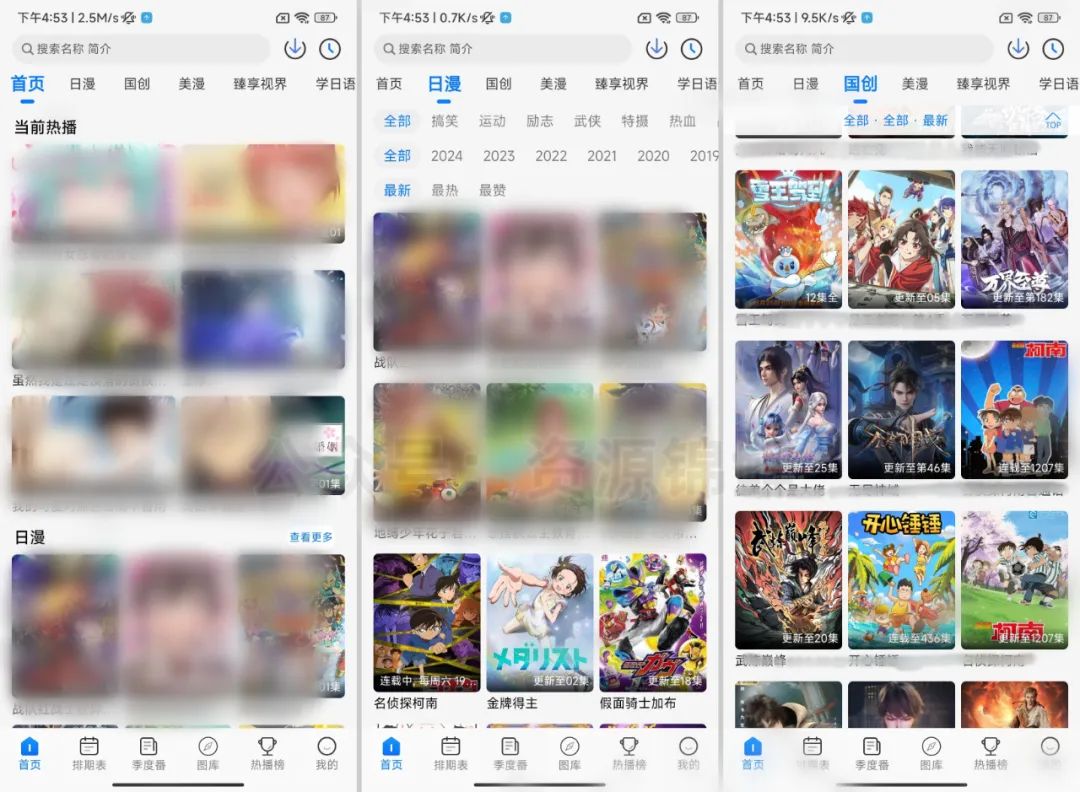
Task: Tap 排期表 calendar icon on left screen
Action: (89, 747)
